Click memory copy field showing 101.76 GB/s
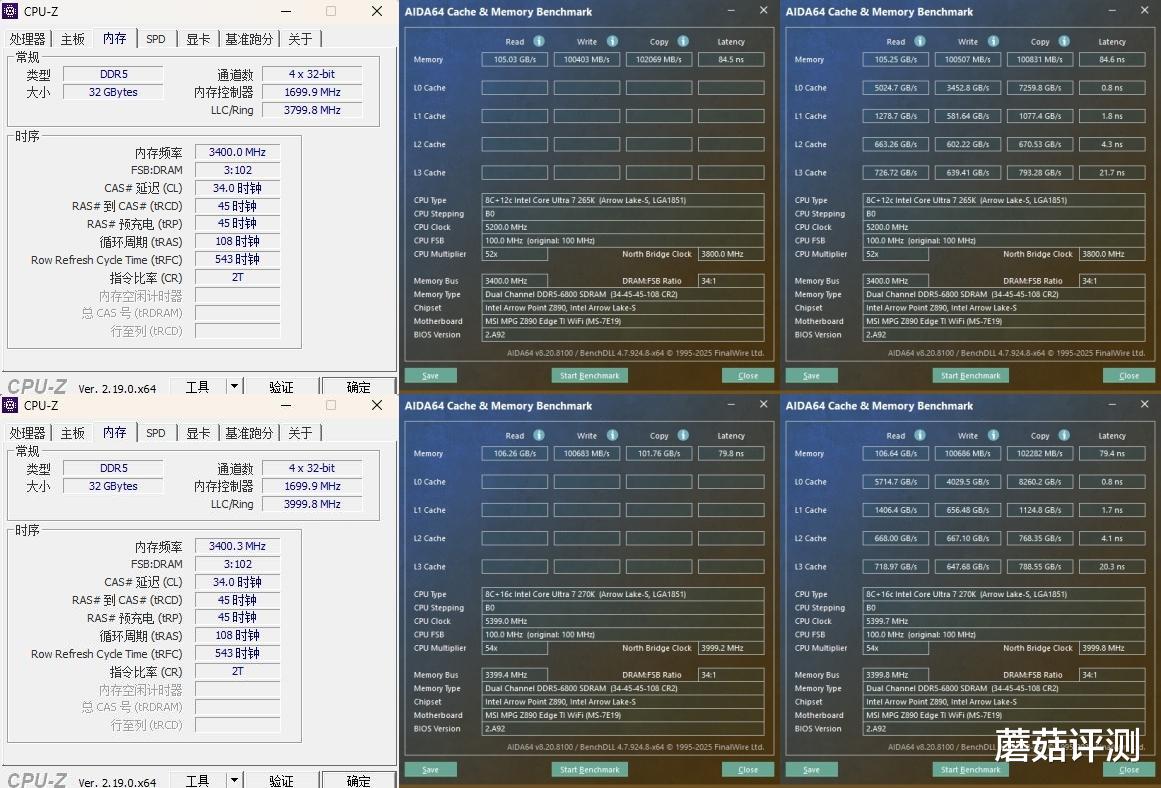1161x788 pixels. click(659, 453)
